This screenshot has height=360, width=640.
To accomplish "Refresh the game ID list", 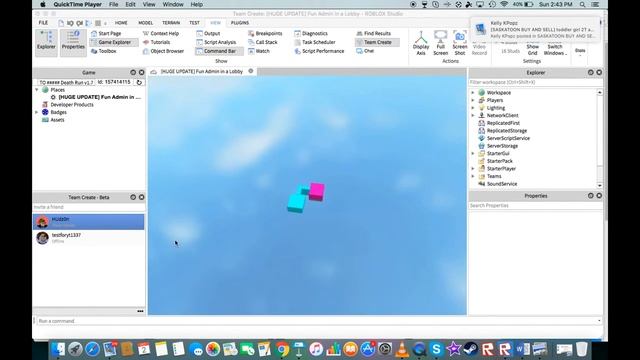I will point(139,82).
